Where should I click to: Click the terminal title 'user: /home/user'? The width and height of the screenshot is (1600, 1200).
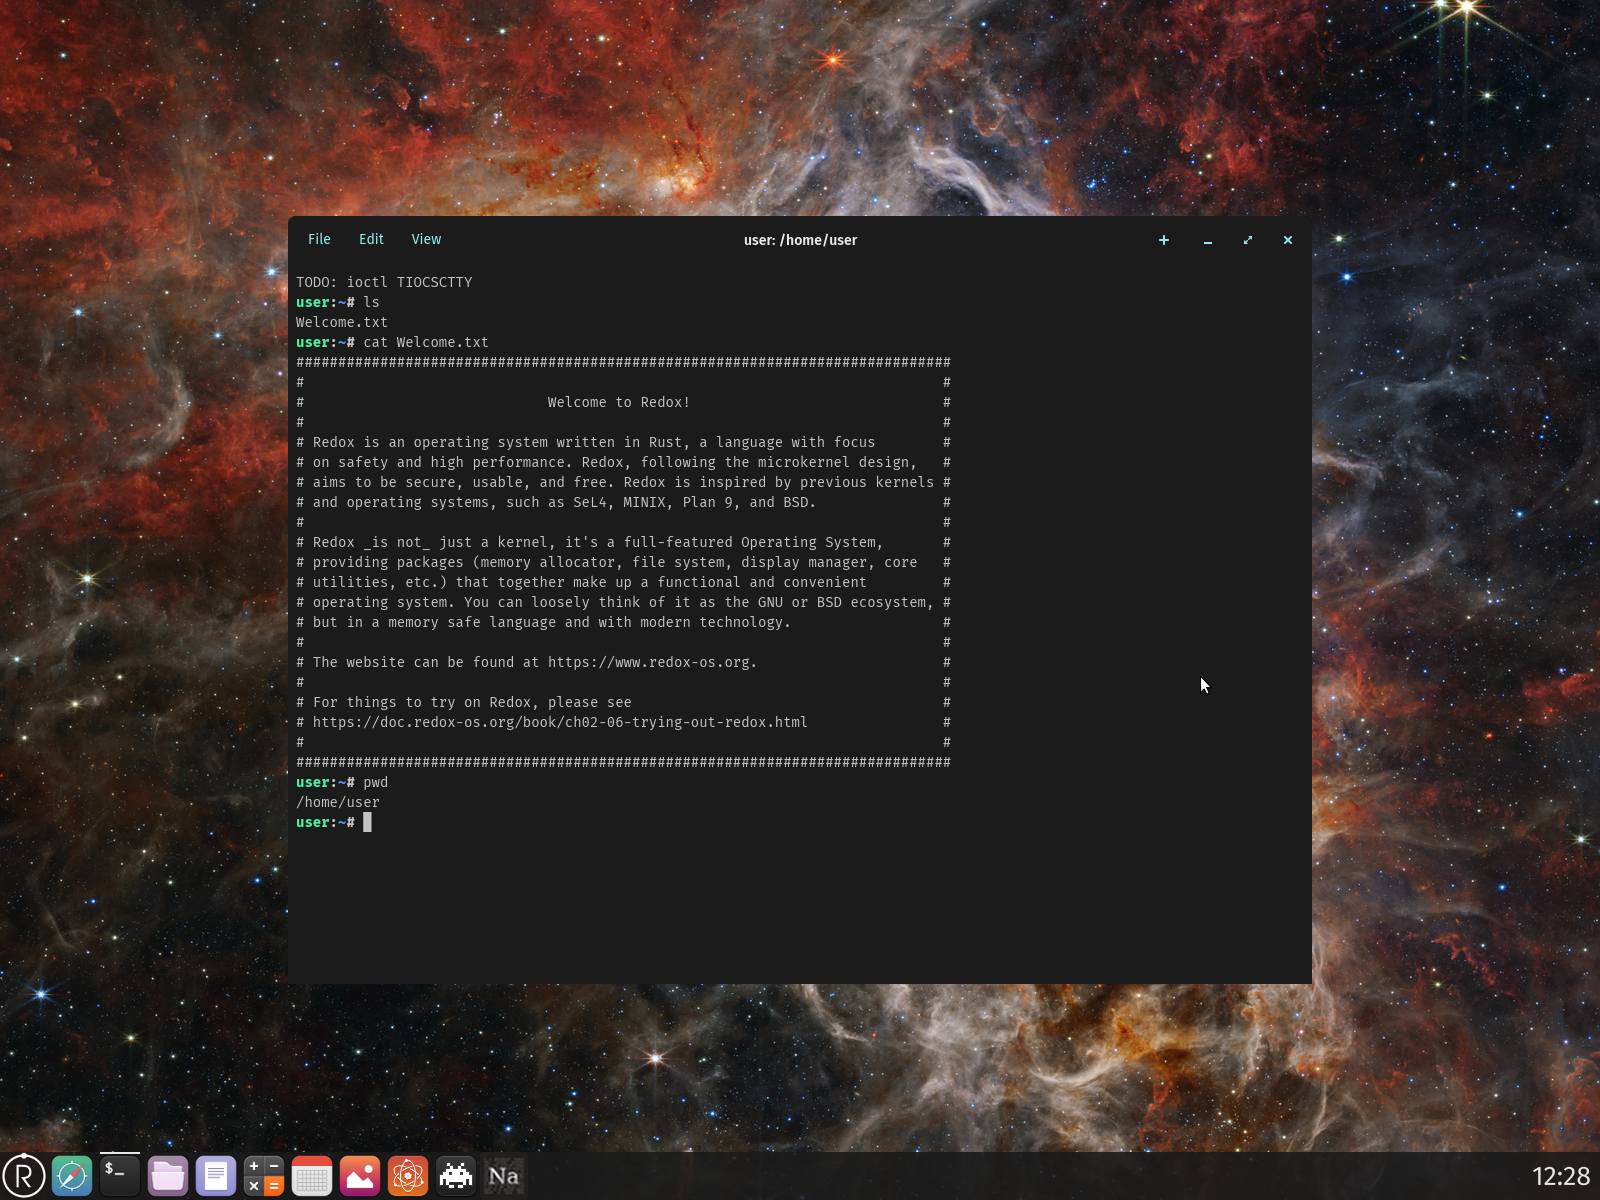(800, 240)
